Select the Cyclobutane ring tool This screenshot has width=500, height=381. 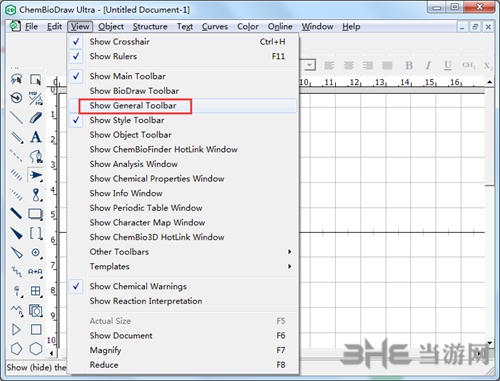(35, 330)
